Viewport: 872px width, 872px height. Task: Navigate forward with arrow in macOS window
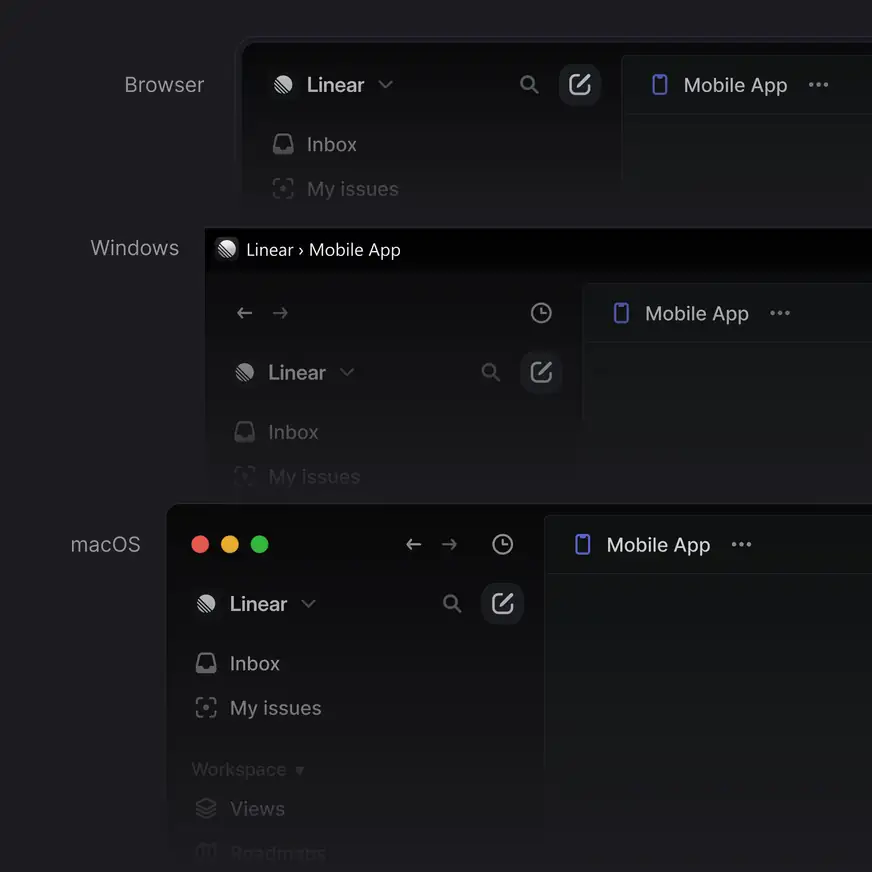pos(449,544)
